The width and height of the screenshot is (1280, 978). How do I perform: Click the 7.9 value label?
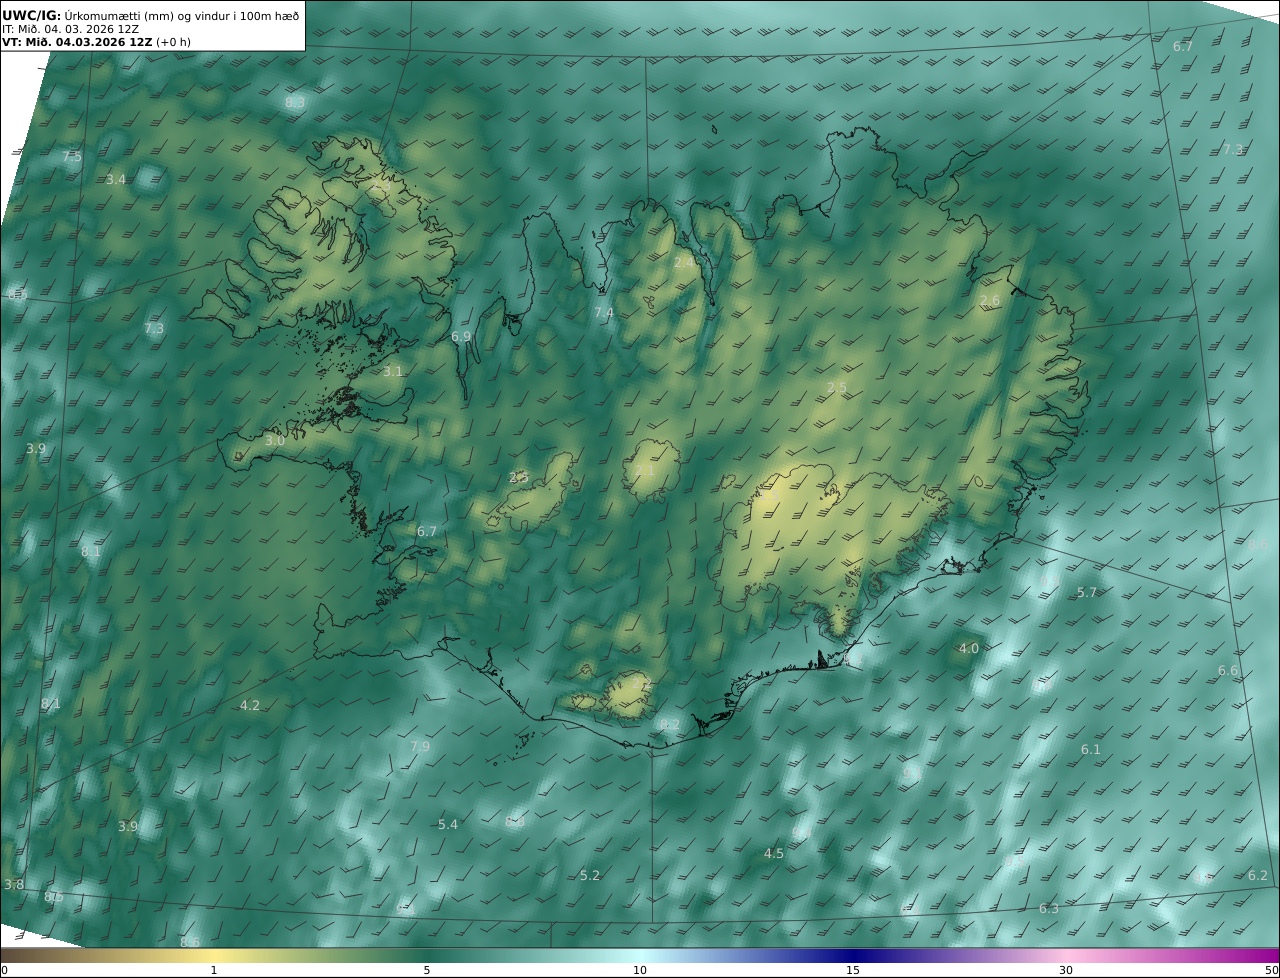(x=420, y=747)
